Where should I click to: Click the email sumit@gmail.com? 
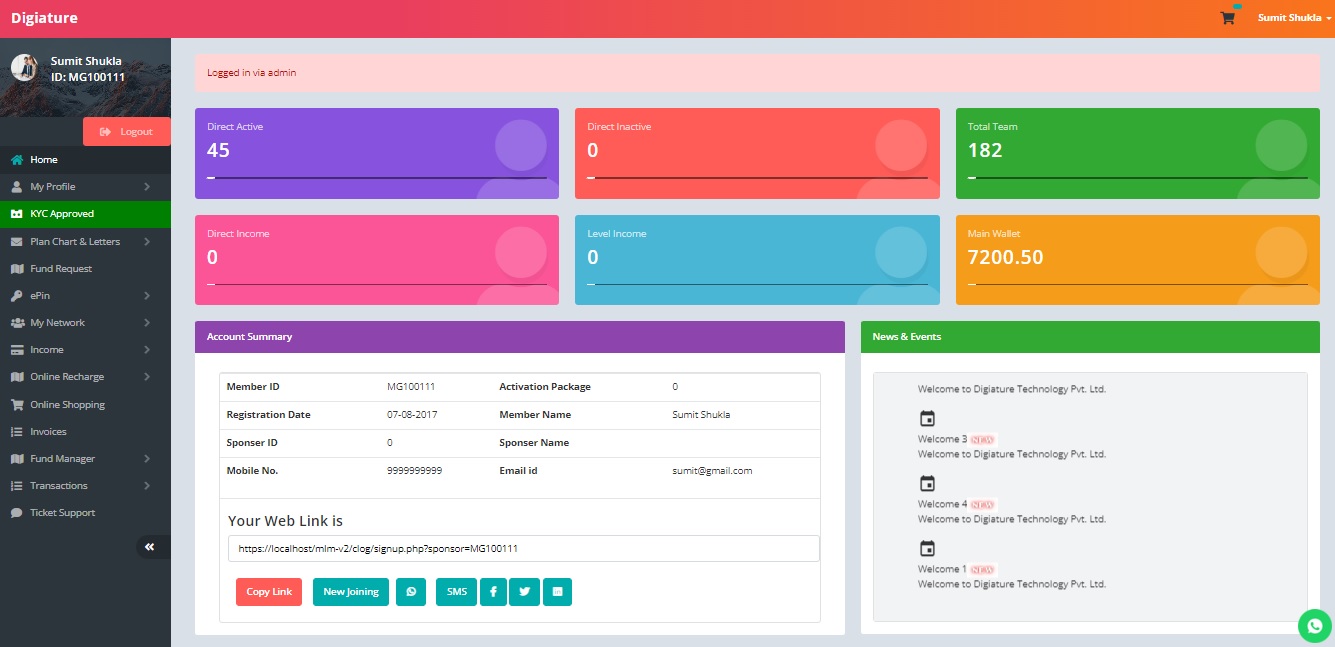pyautogui.click(x=712, y=470)
